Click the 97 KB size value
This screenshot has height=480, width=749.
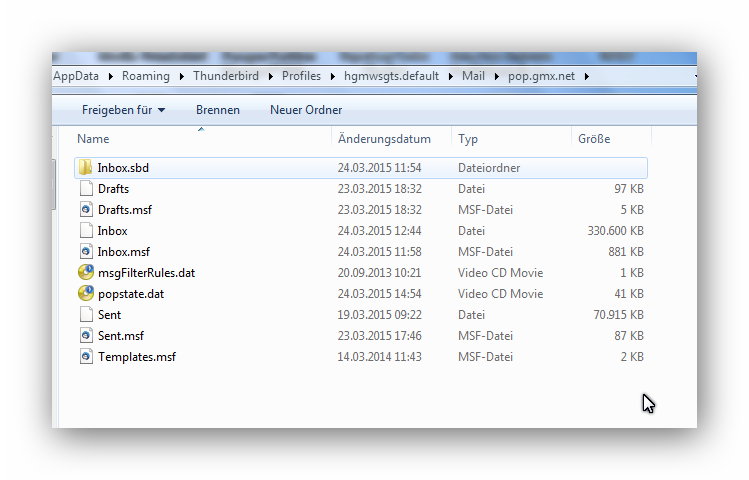629,189
